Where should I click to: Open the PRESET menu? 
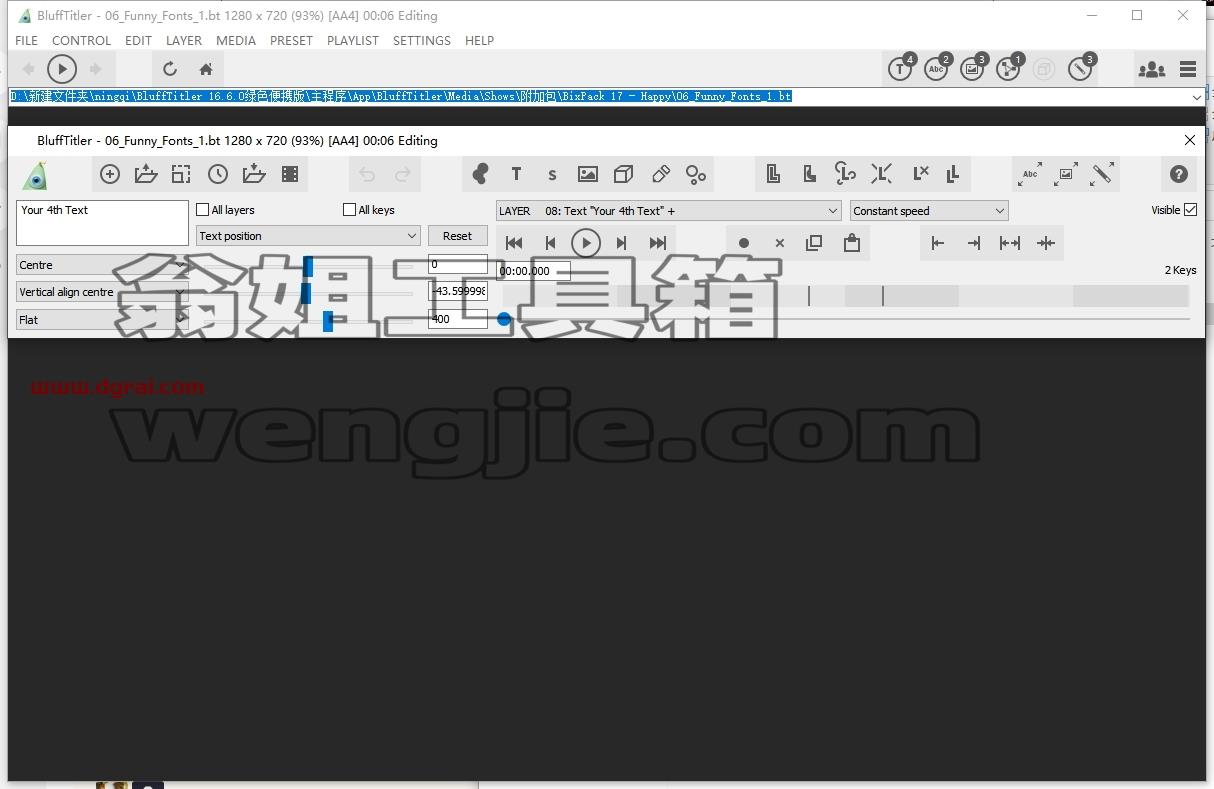291,40
